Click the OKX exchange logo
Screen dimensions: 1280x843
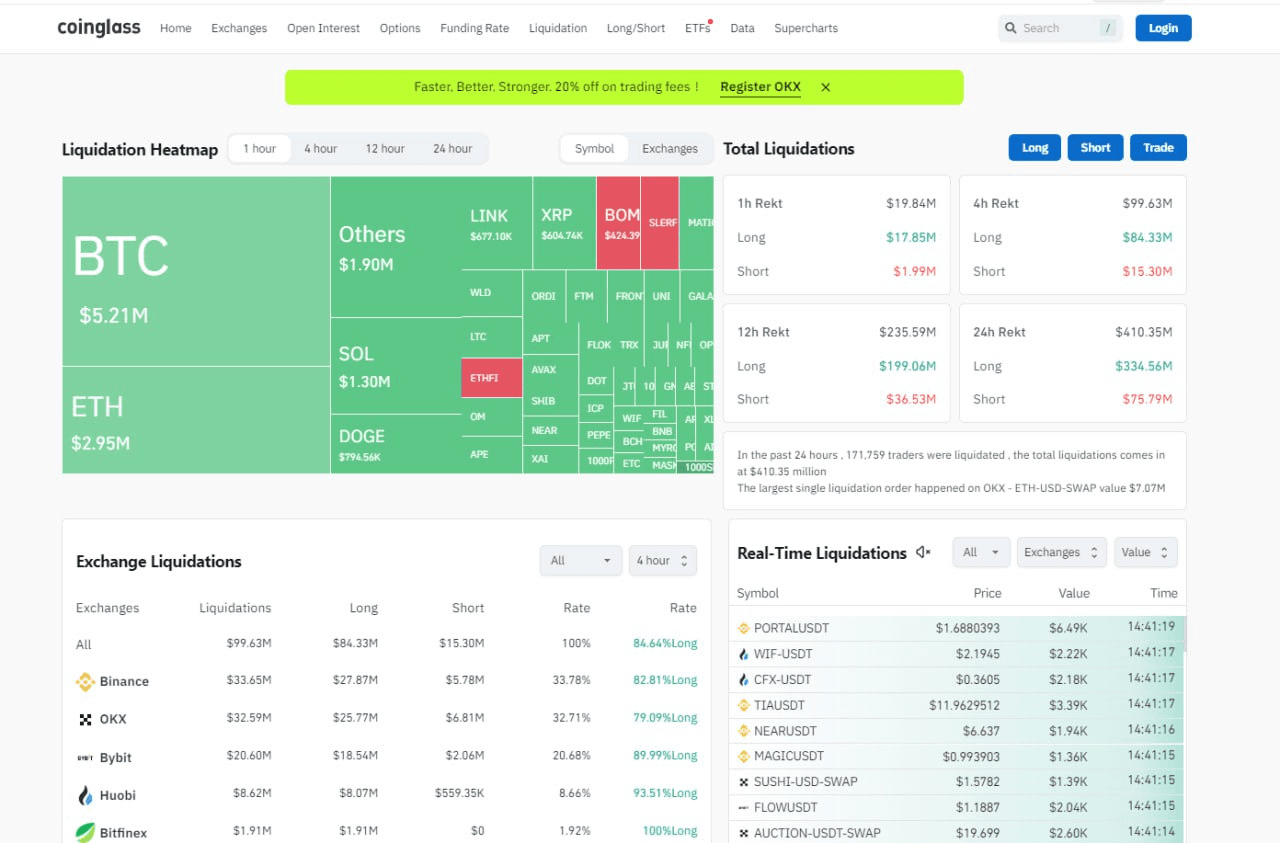85,719
